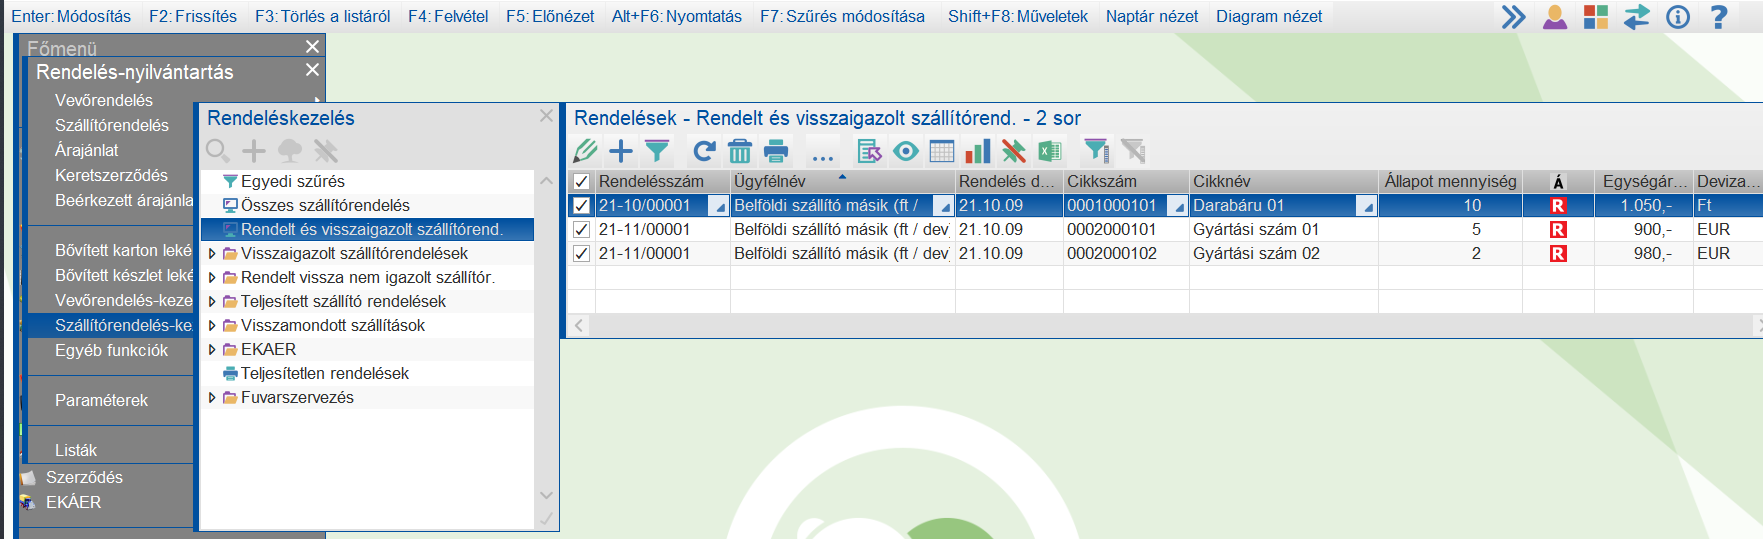
Task: Click the crossed pin icon in Rendelések toolbar
Action: pyautogui.click(x=1013, y=151)
